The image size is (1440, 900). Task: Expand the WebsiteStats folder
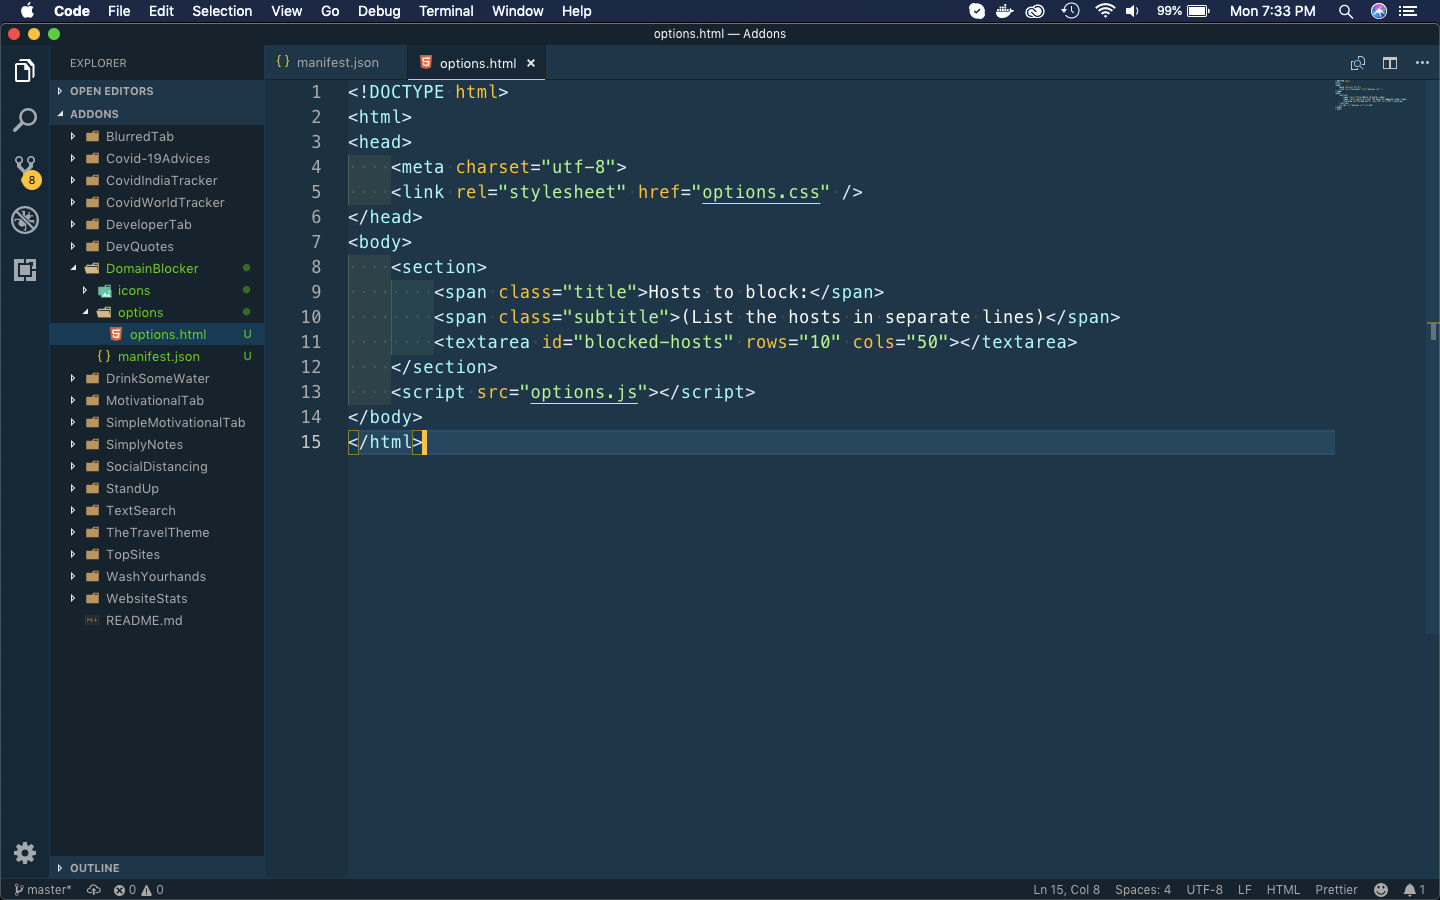pos(157,599)
